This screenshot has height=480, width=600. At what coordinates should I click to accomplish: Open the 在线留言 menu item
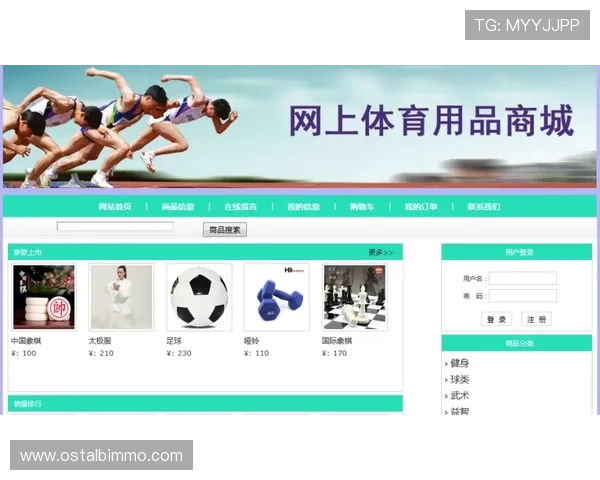[240, 207]
